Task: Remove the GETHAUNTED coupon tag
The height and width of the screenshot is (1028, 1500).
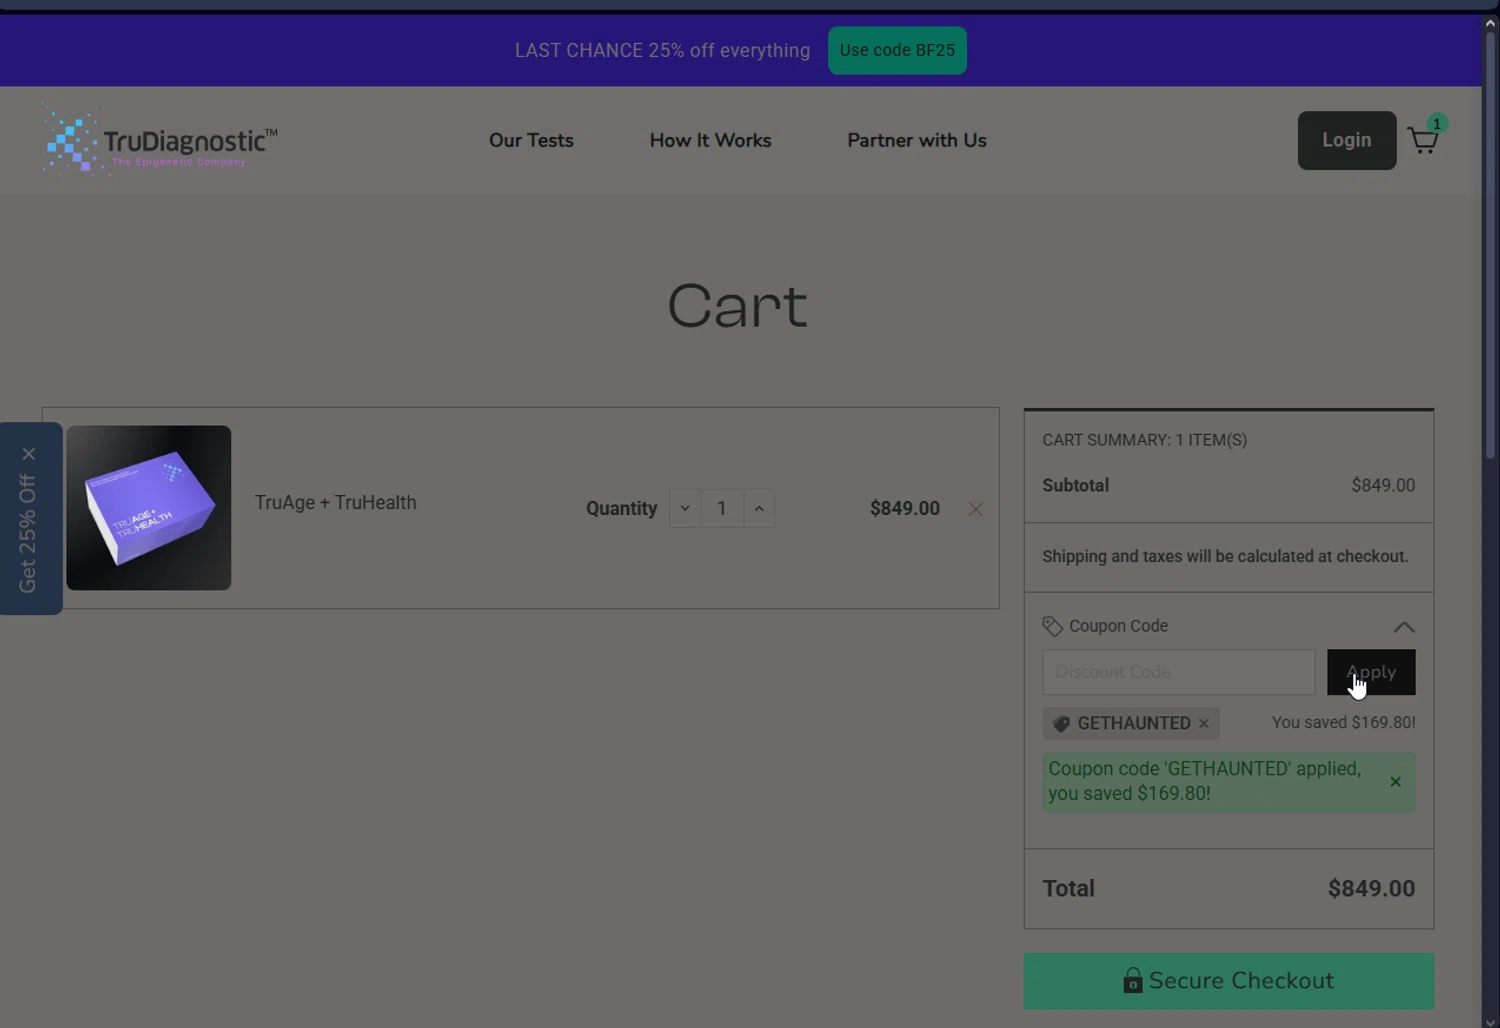Action: (1204, 723)
